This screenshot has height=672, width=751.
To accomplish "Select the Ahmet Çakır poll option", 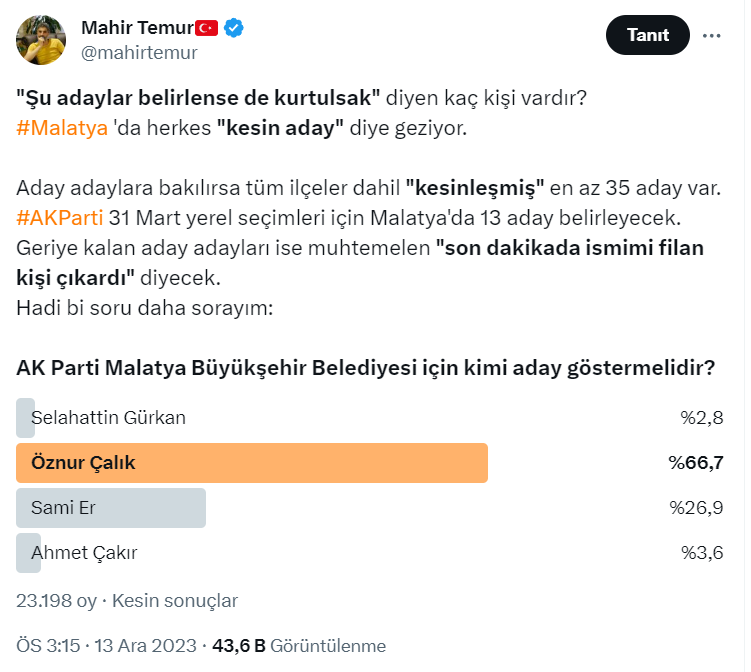I will pos(85,553).
